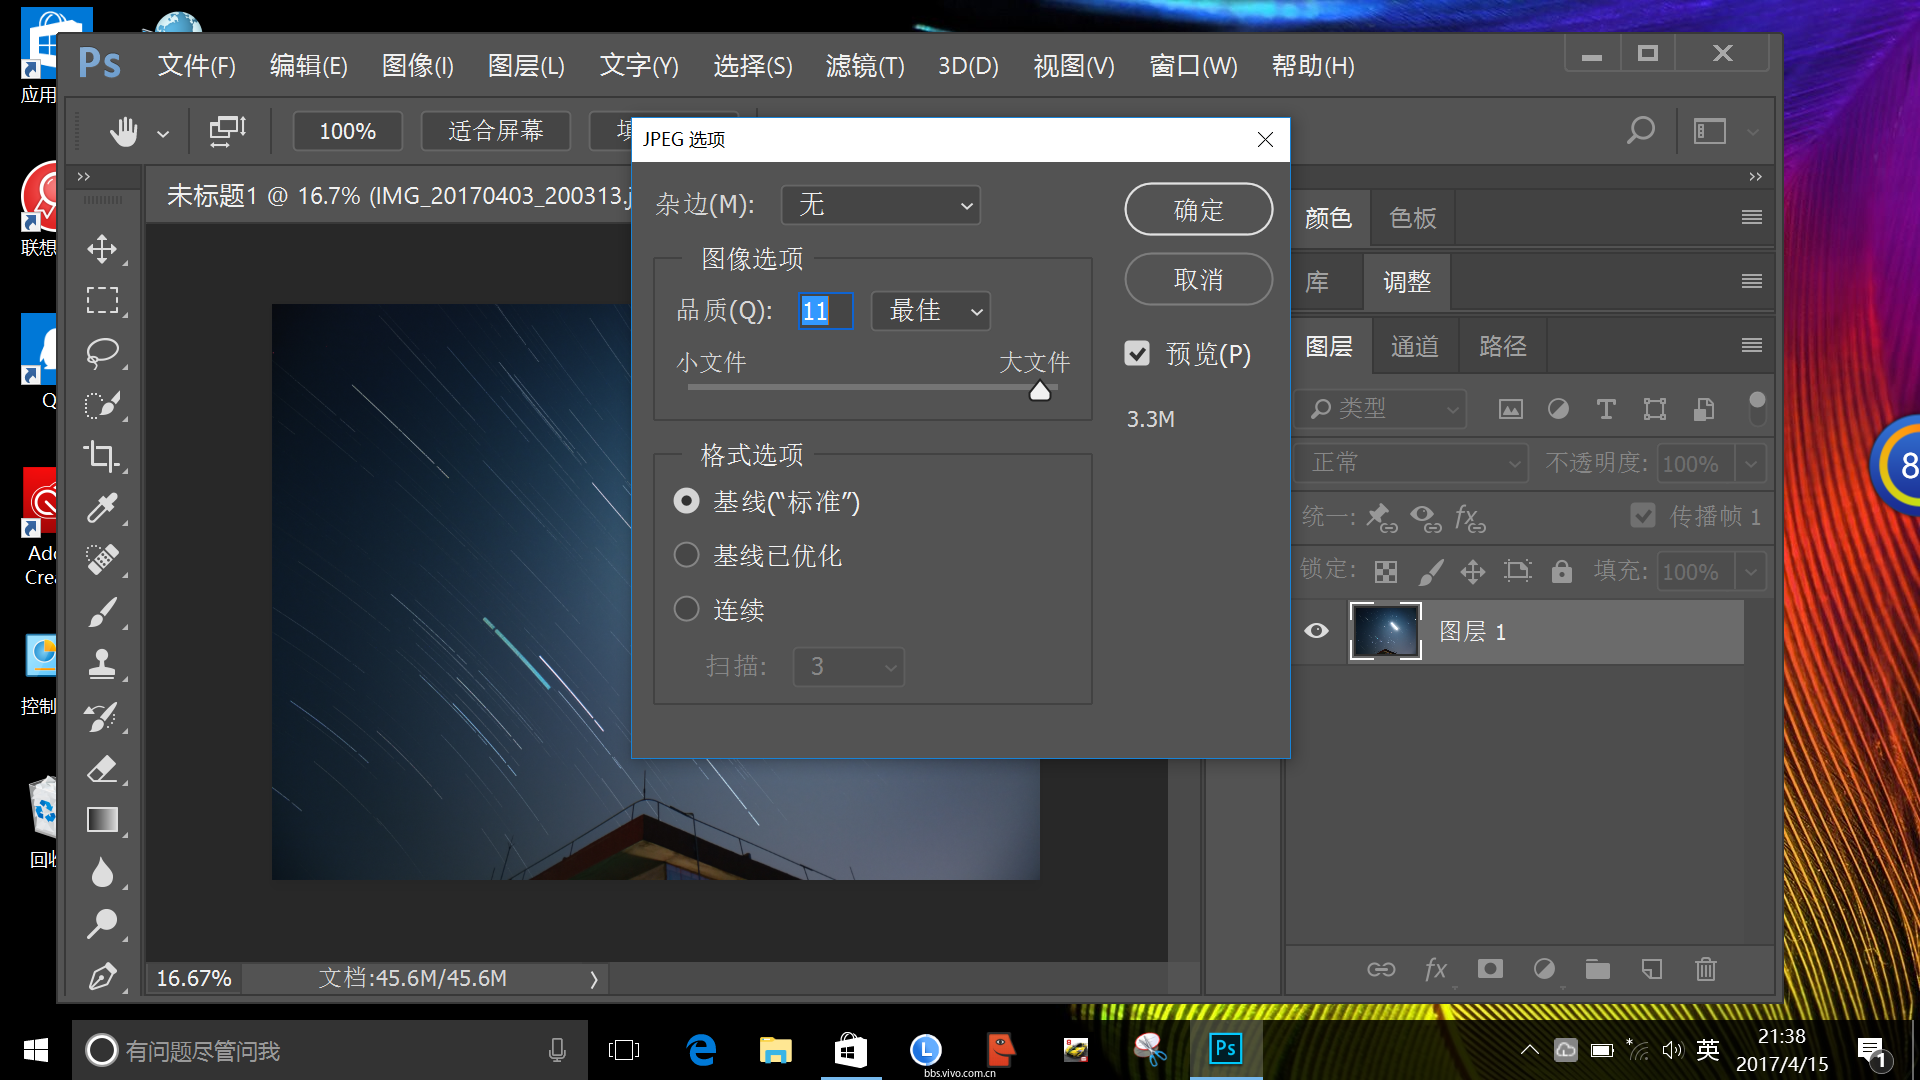Select the Pen tool
The width and height of the screenshot is (1920, 1080).
click(x=102, y=976)
